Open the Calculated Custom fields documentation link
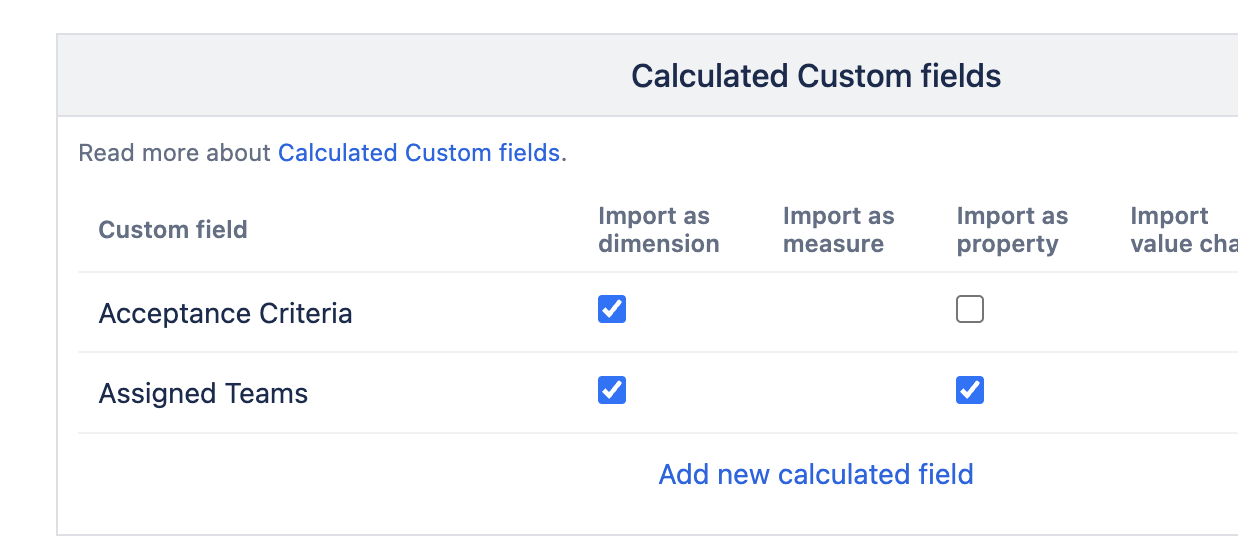Viewport: 1238px width, 554px height. 419,153
